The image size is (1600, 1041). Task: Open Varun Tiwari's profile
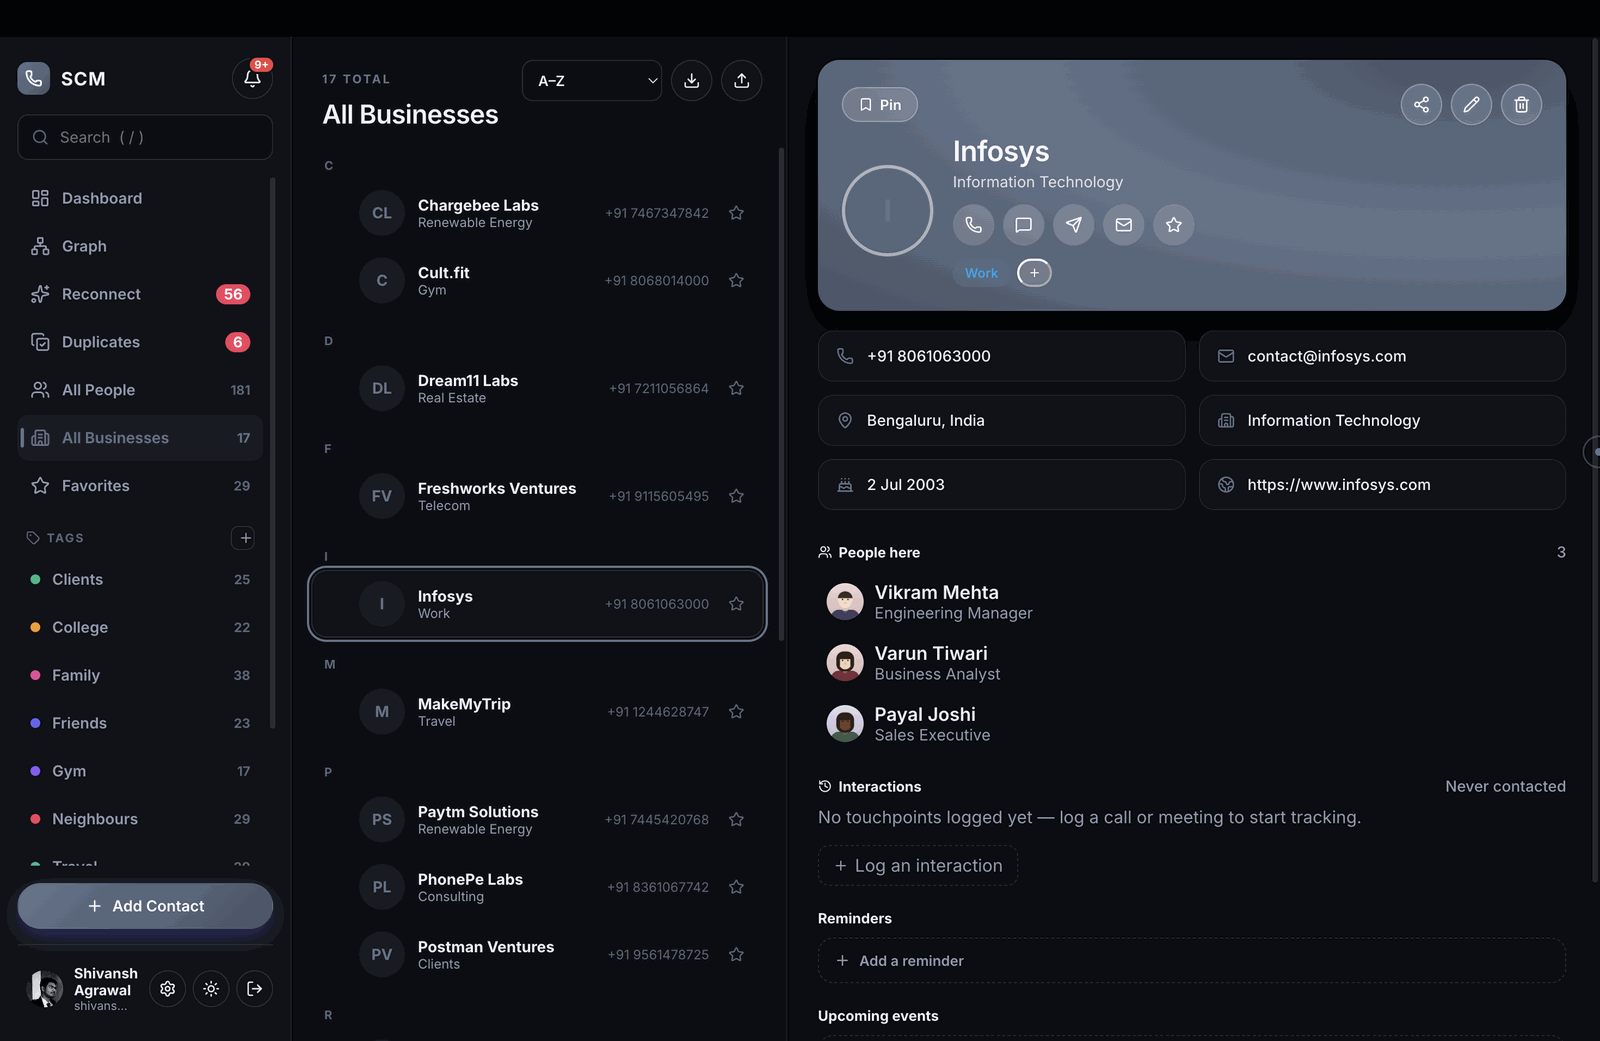pos(1192,663)
